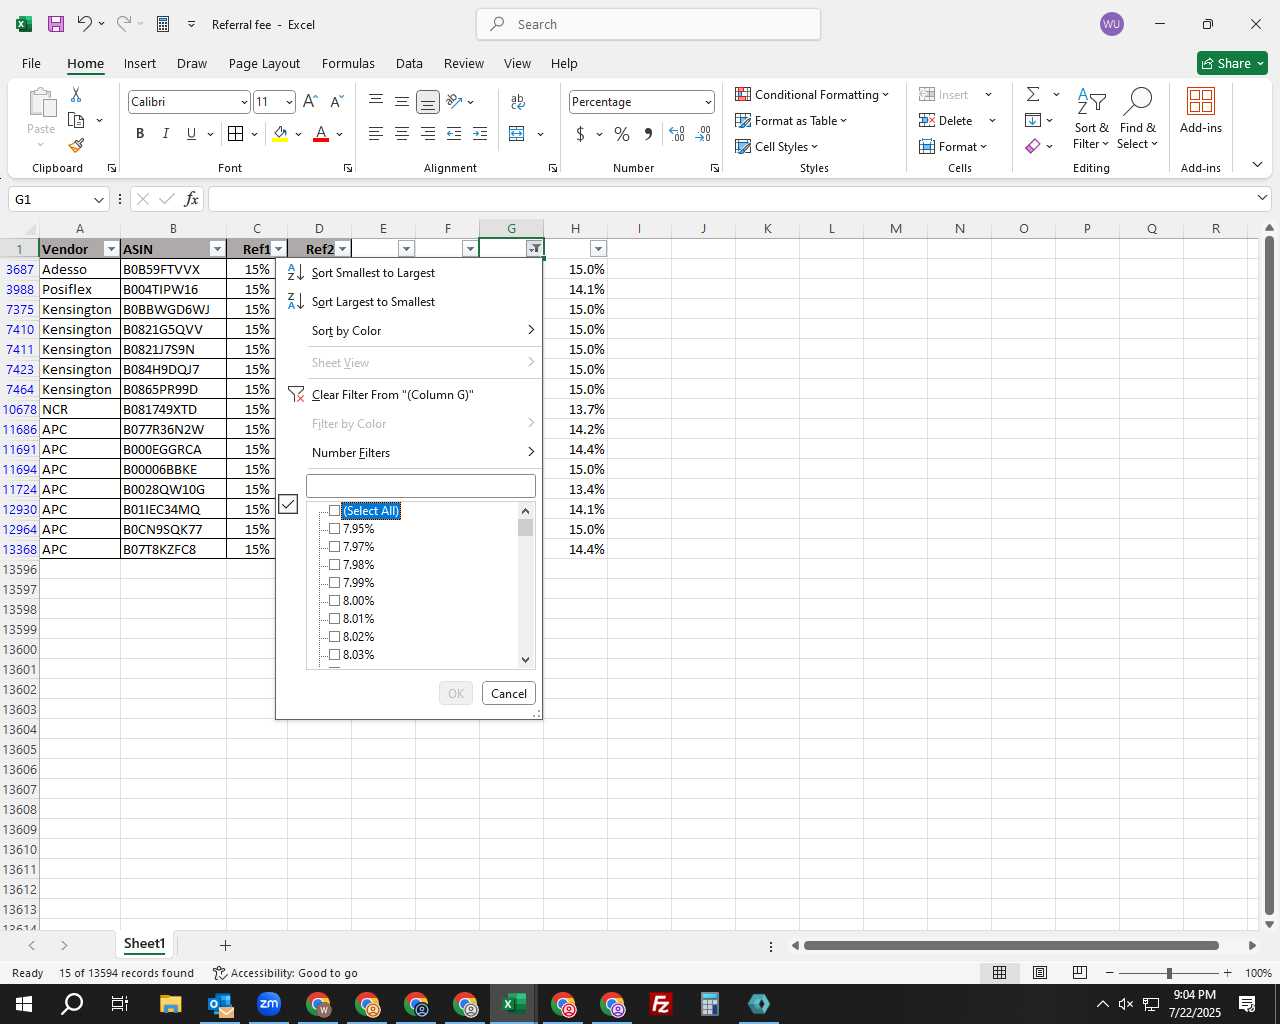The width and height of the screenshot is (1280, 1024).
Task: Click Decrease Decimal icon
Action: coord(703,134)
